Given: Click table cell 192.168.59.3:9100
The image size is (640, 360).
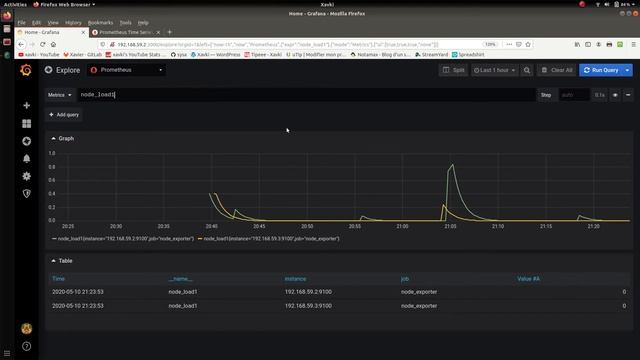Looking at the screenshot, I should (308, 306).
